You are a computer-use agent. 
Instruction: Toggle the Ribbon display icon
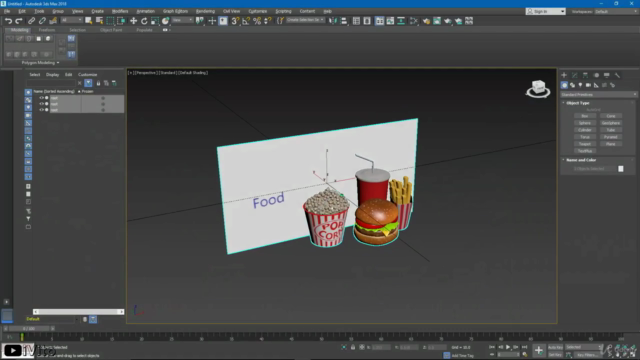tap(380, 21)
